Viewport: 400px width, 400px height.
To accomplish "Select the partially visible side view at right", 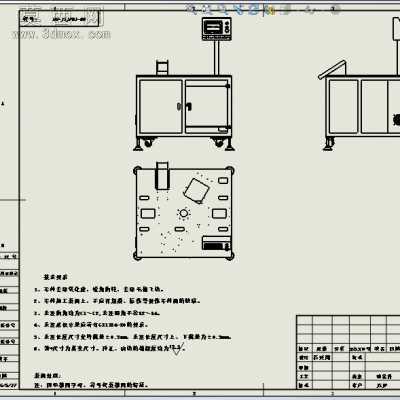I will 359,83.
